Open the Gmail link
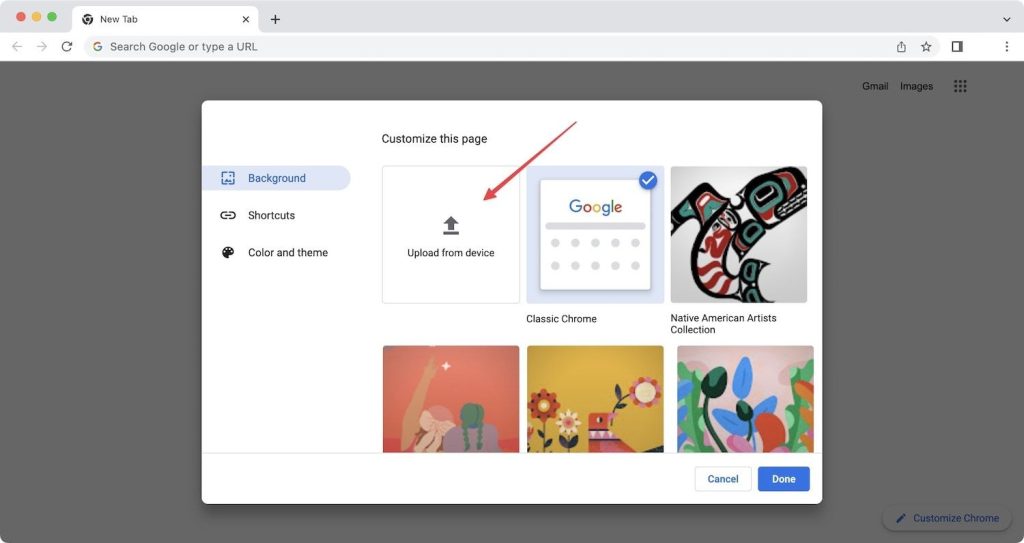The height and width of the screenshot is (543, 1024). pyautogui.click(x=875, y=86)
